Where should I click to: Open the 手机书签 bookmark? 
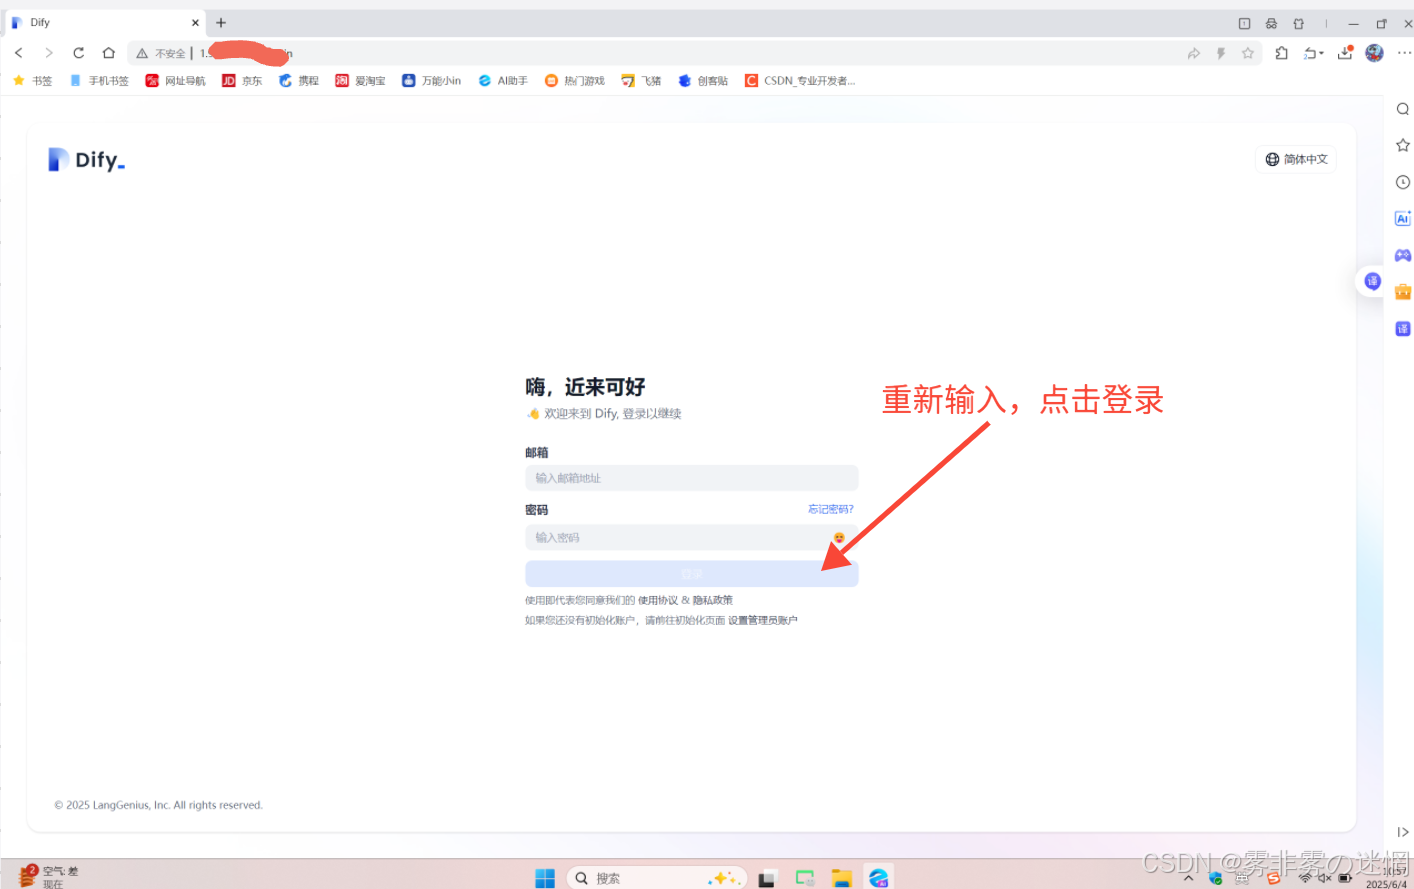point(99,81)
